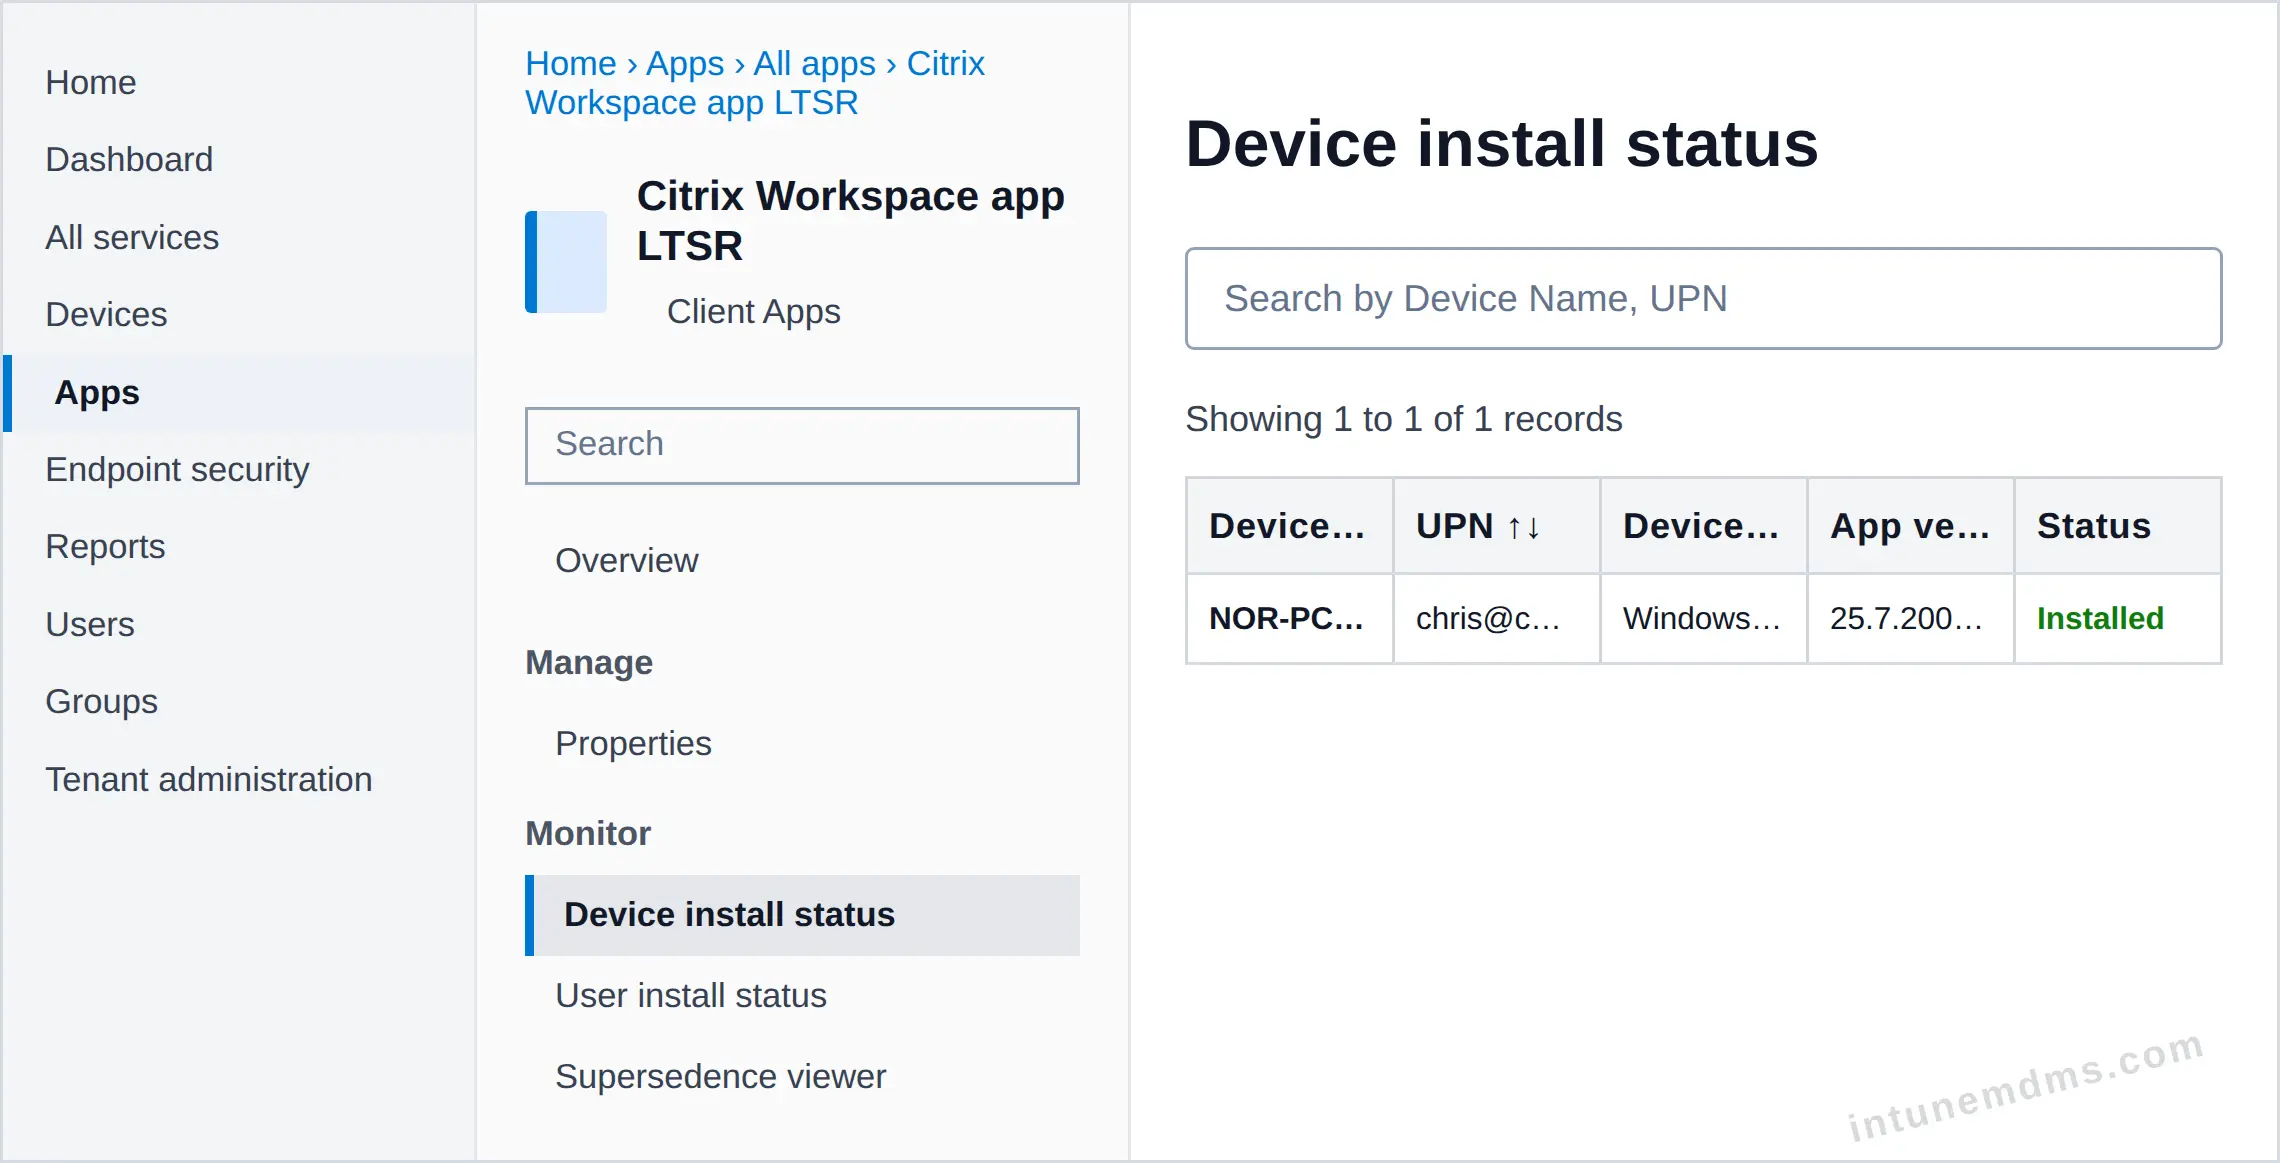Click Windows… platform cell
The height and width of the screenshot is (1163, 2280).
coord(1703,619)
